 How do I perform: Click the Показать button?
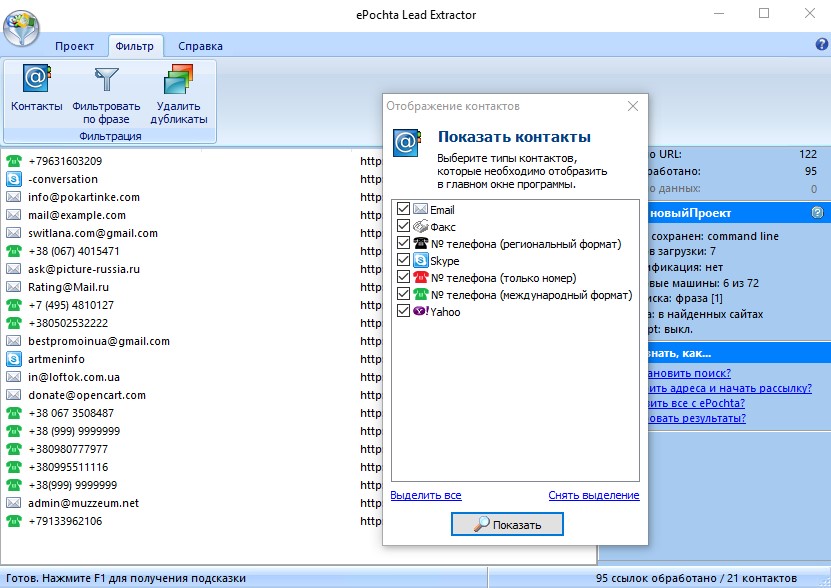(507, 524)
